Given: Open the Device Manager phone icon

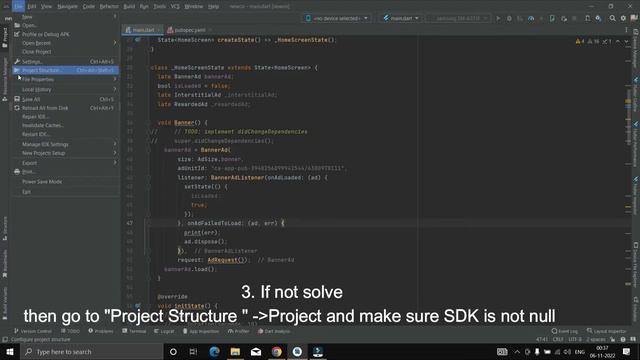Looking at the screenshot, I should tap(587, 18).
